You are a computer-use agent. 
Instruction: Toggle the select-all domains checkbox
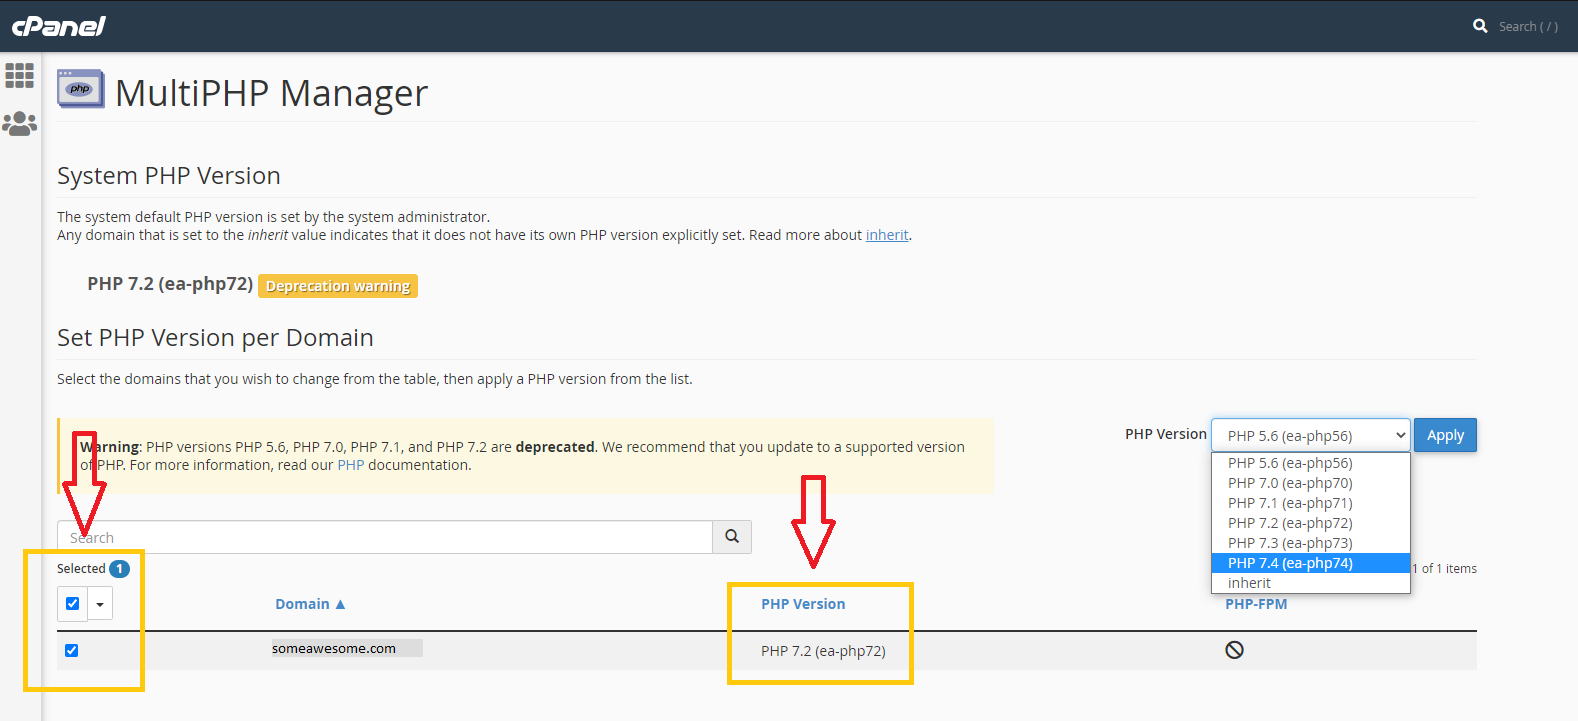(72, 604)
